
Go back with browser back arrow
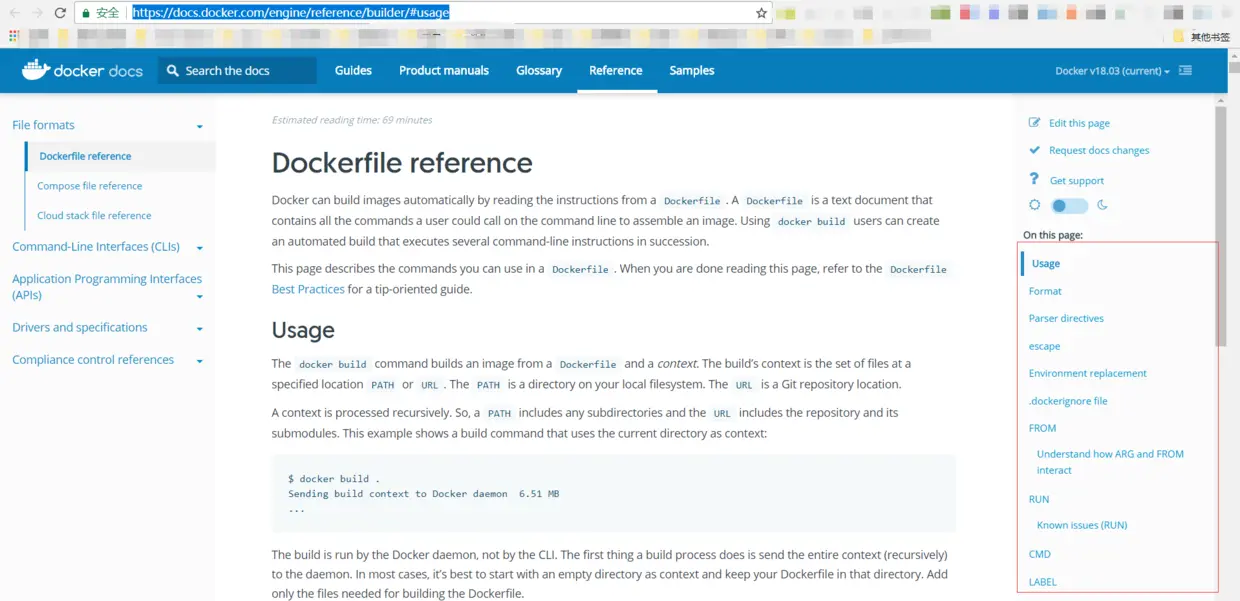(14, 13)
